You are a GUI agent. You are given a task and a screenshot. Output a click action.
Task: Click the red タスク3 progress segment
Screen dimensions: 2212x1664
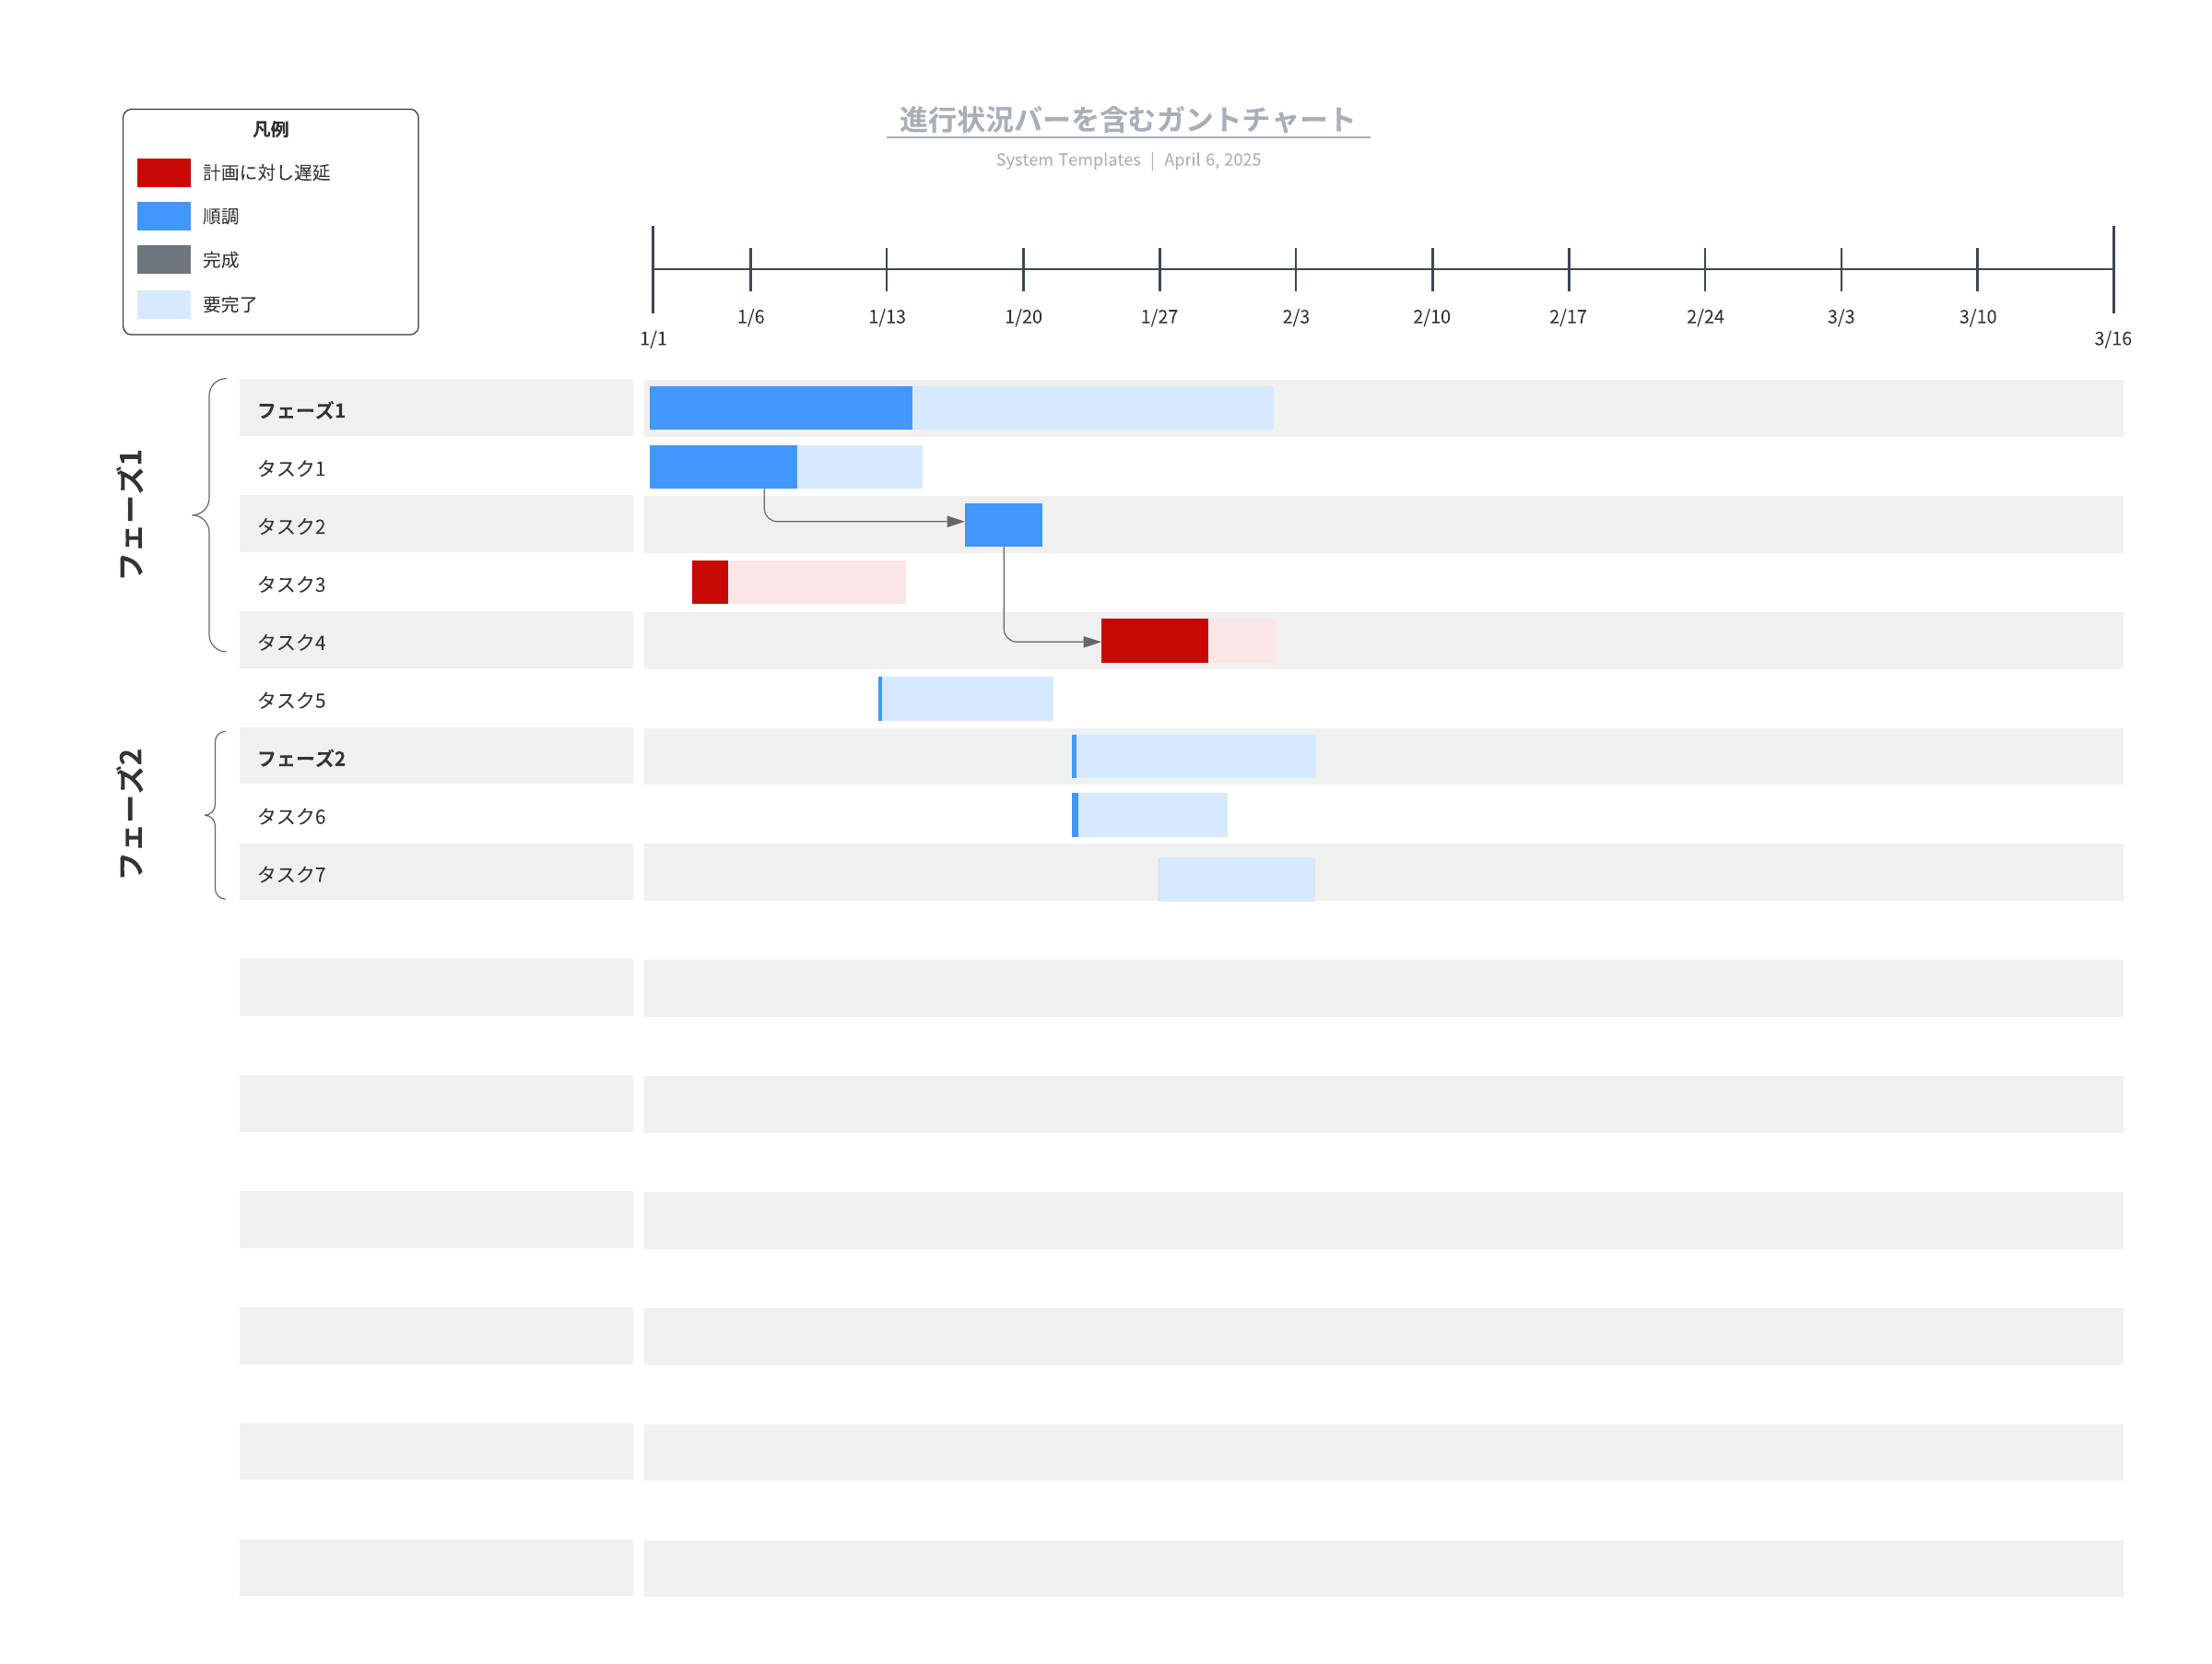coord(709,582)
